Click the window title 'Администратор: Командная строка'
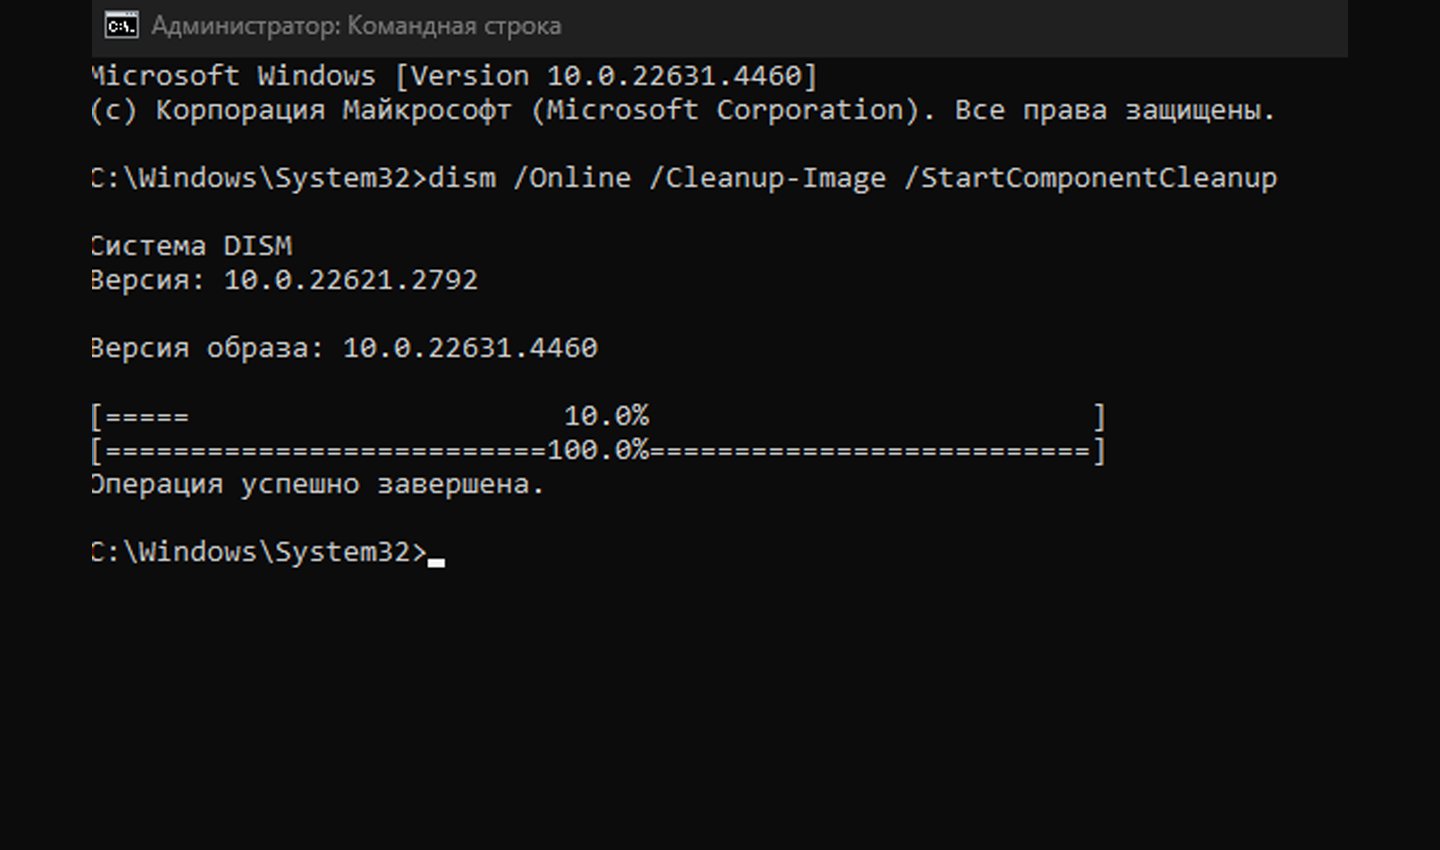Screen dimensions: 1440x850 (x=356, y=26)
